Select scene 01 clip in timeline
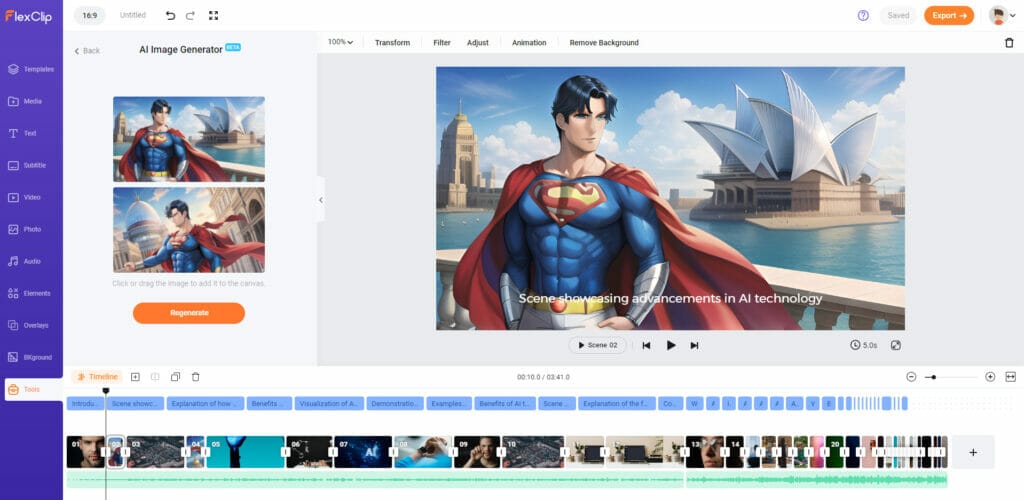 [x=86, y=452]
